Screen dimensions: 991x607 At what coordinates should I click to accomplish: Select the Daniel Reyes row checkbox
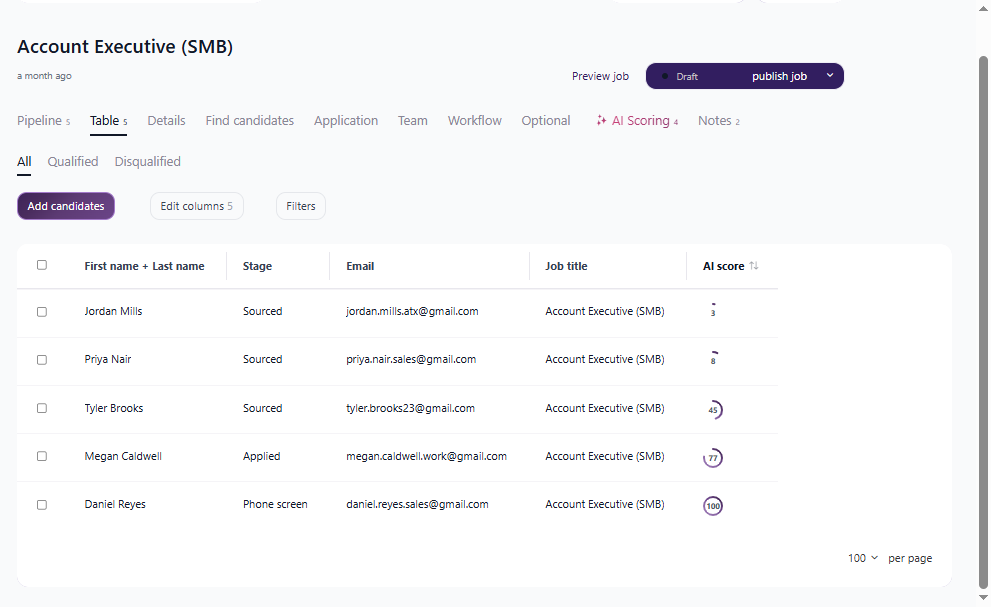point(42,505)
